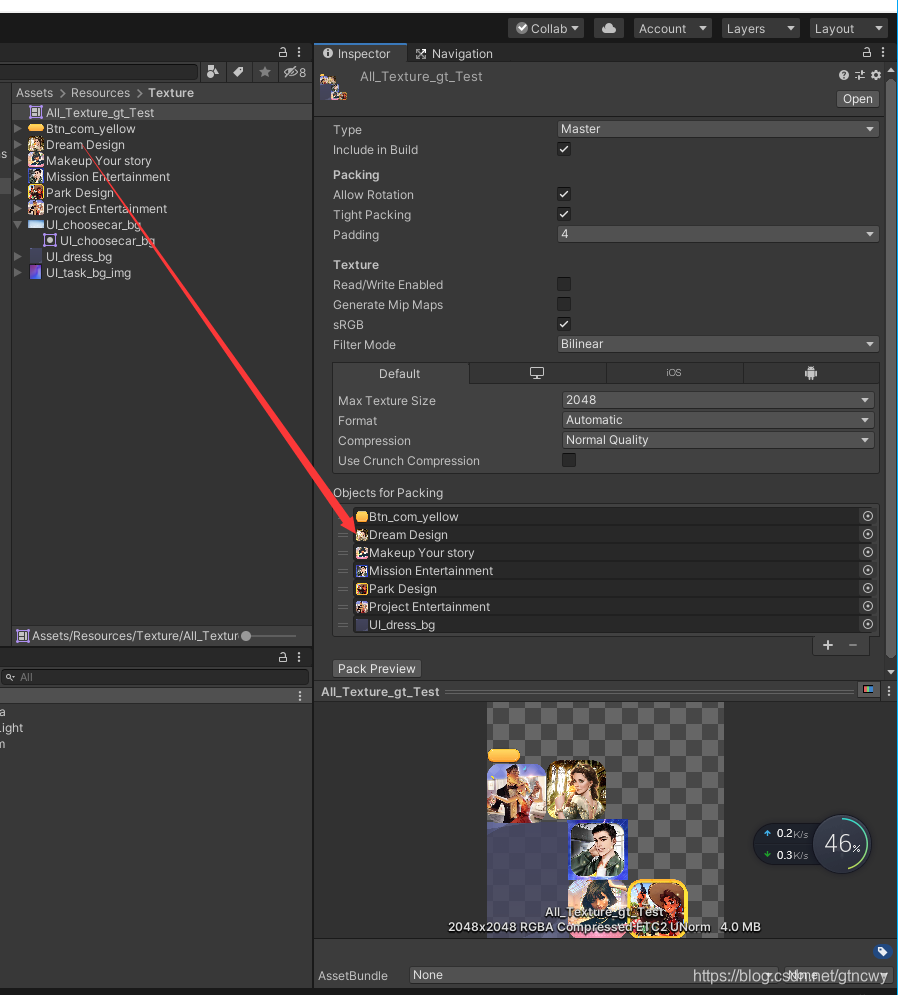Image resolution: width=898 pixels, height=995 pixels.
Task: Select the Search by Type icon
Action: click(212, 72)
